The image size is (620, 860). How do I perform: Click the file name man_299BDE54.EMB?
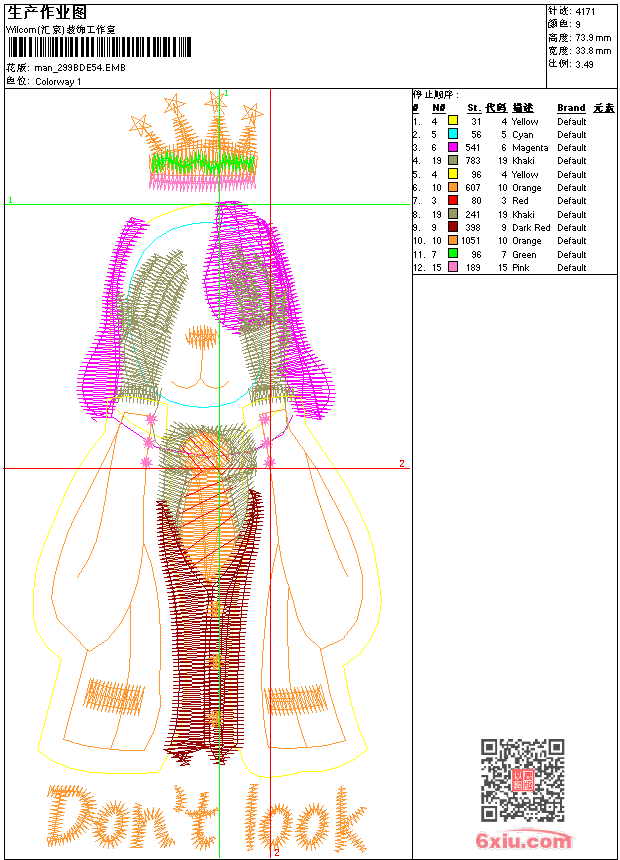(x=80, y=67)
